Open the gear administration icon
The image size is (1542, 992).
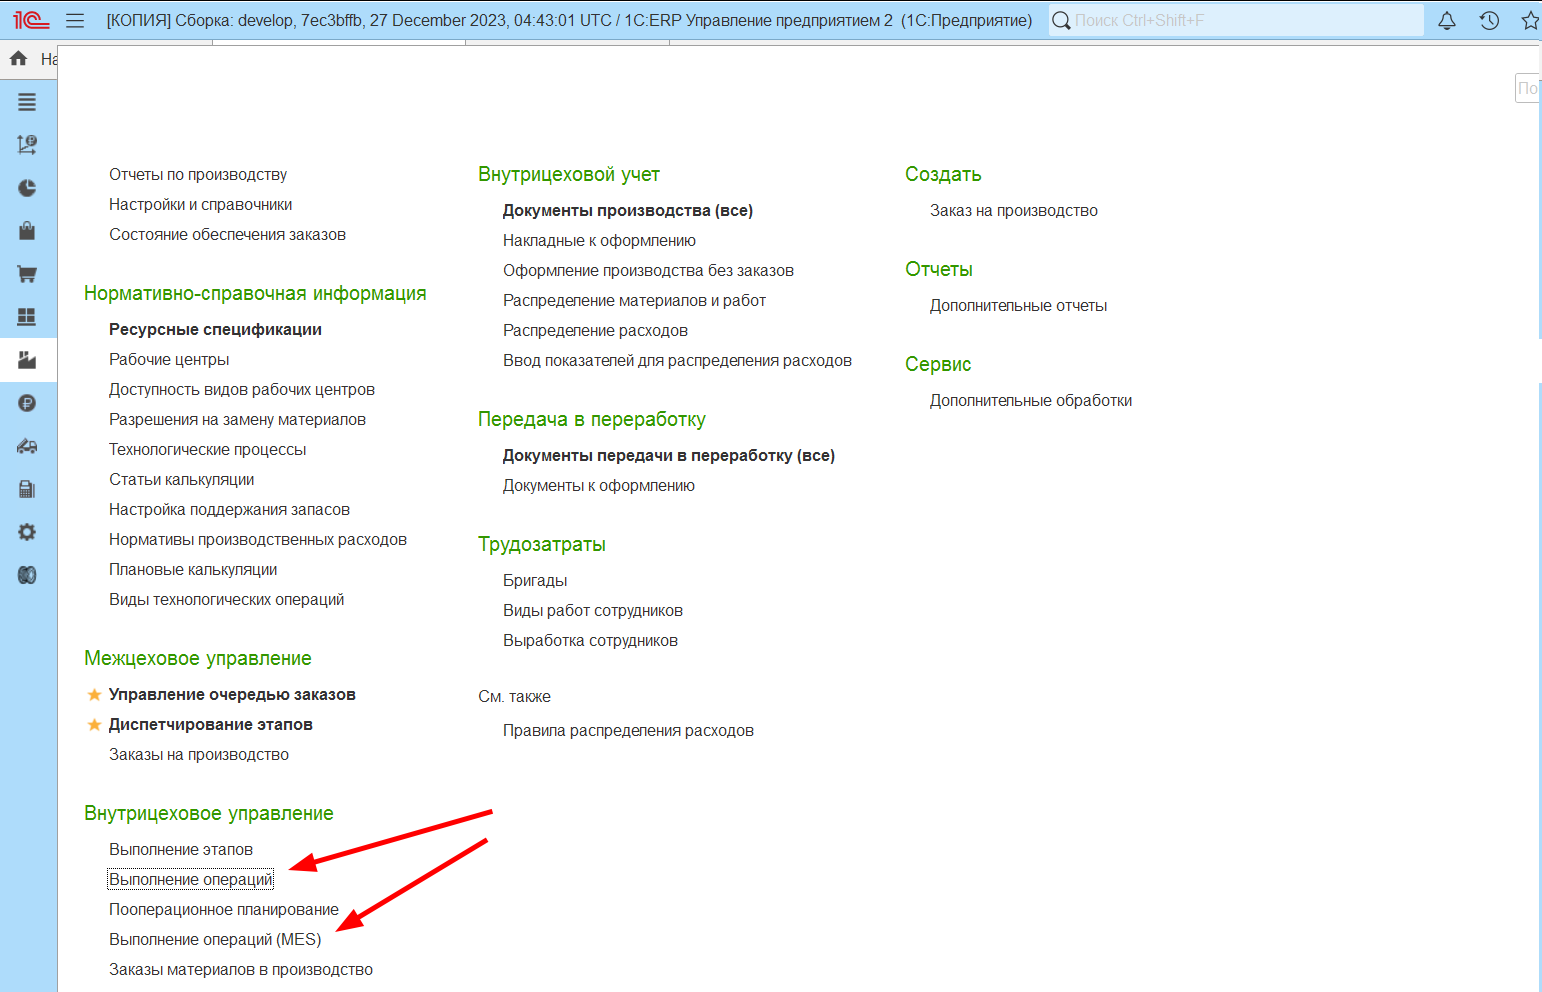[27, 532]
